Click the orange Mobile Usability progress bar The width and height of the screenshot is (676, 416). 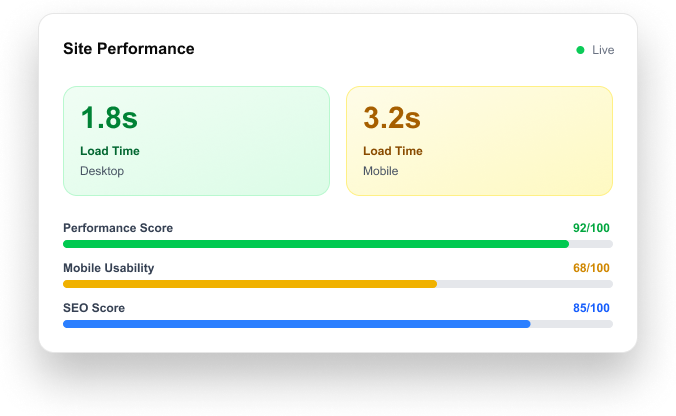tap(250, 284)
